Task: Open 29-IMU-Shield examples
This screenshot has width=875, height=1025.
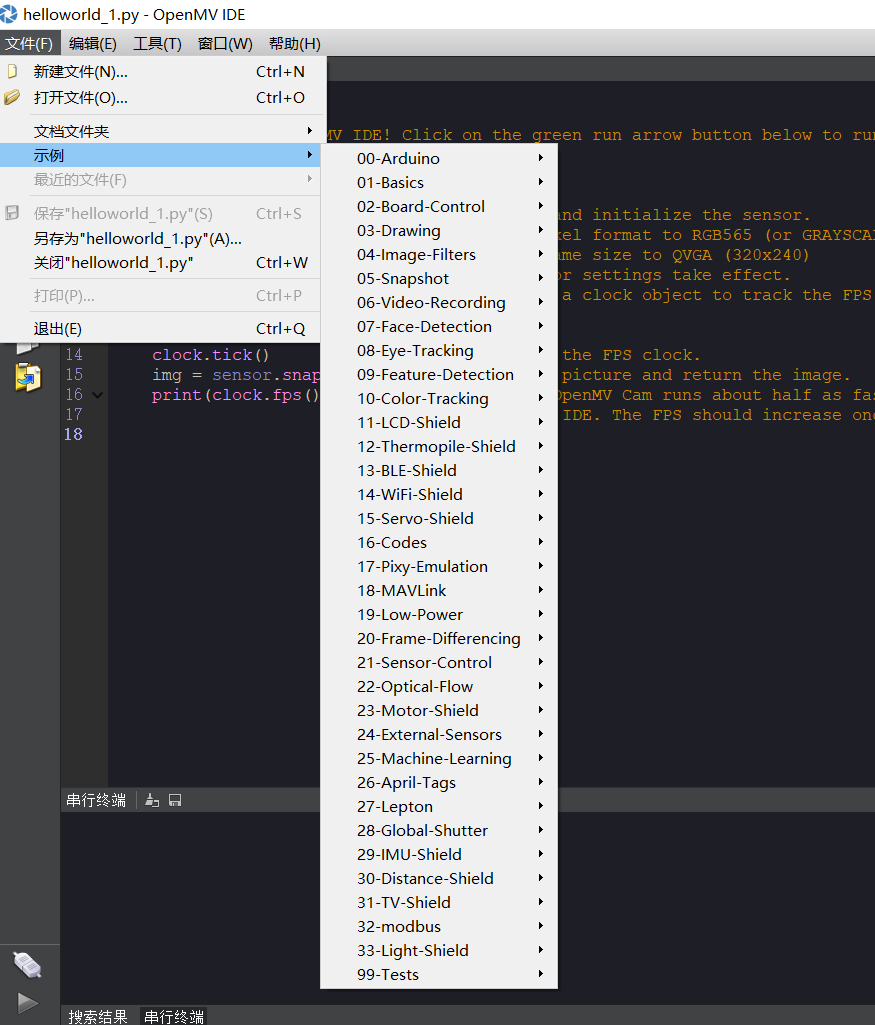Action: (x=439, y=854)
